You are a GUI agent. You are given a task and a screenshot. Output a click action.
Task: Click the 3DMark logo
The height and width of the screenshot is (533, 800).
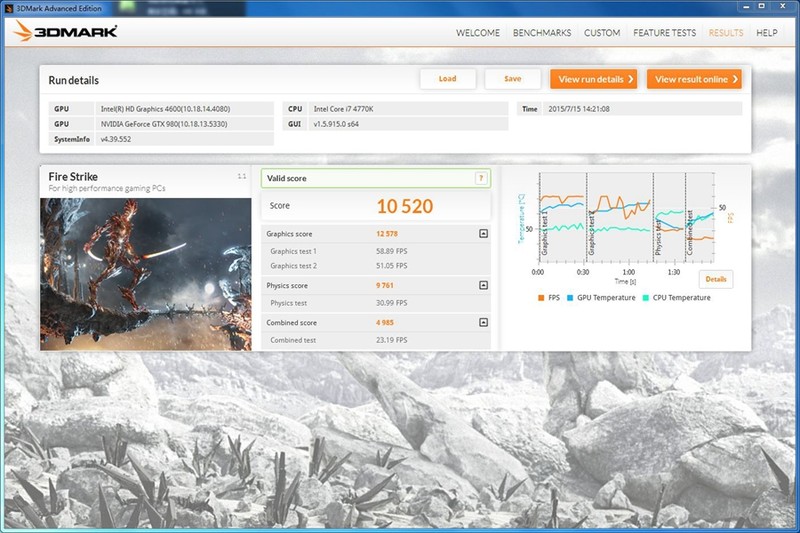(65, 32)
